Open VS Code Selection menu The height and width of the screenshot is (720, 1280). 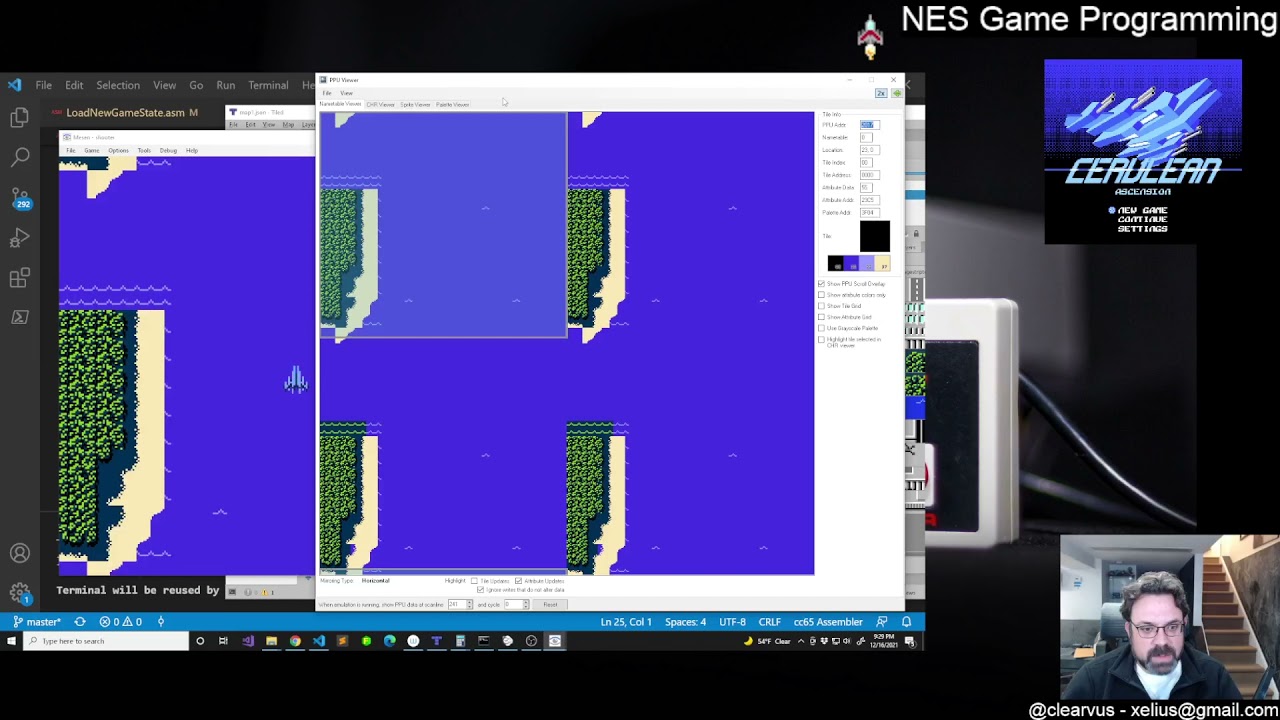coord(118,85)
